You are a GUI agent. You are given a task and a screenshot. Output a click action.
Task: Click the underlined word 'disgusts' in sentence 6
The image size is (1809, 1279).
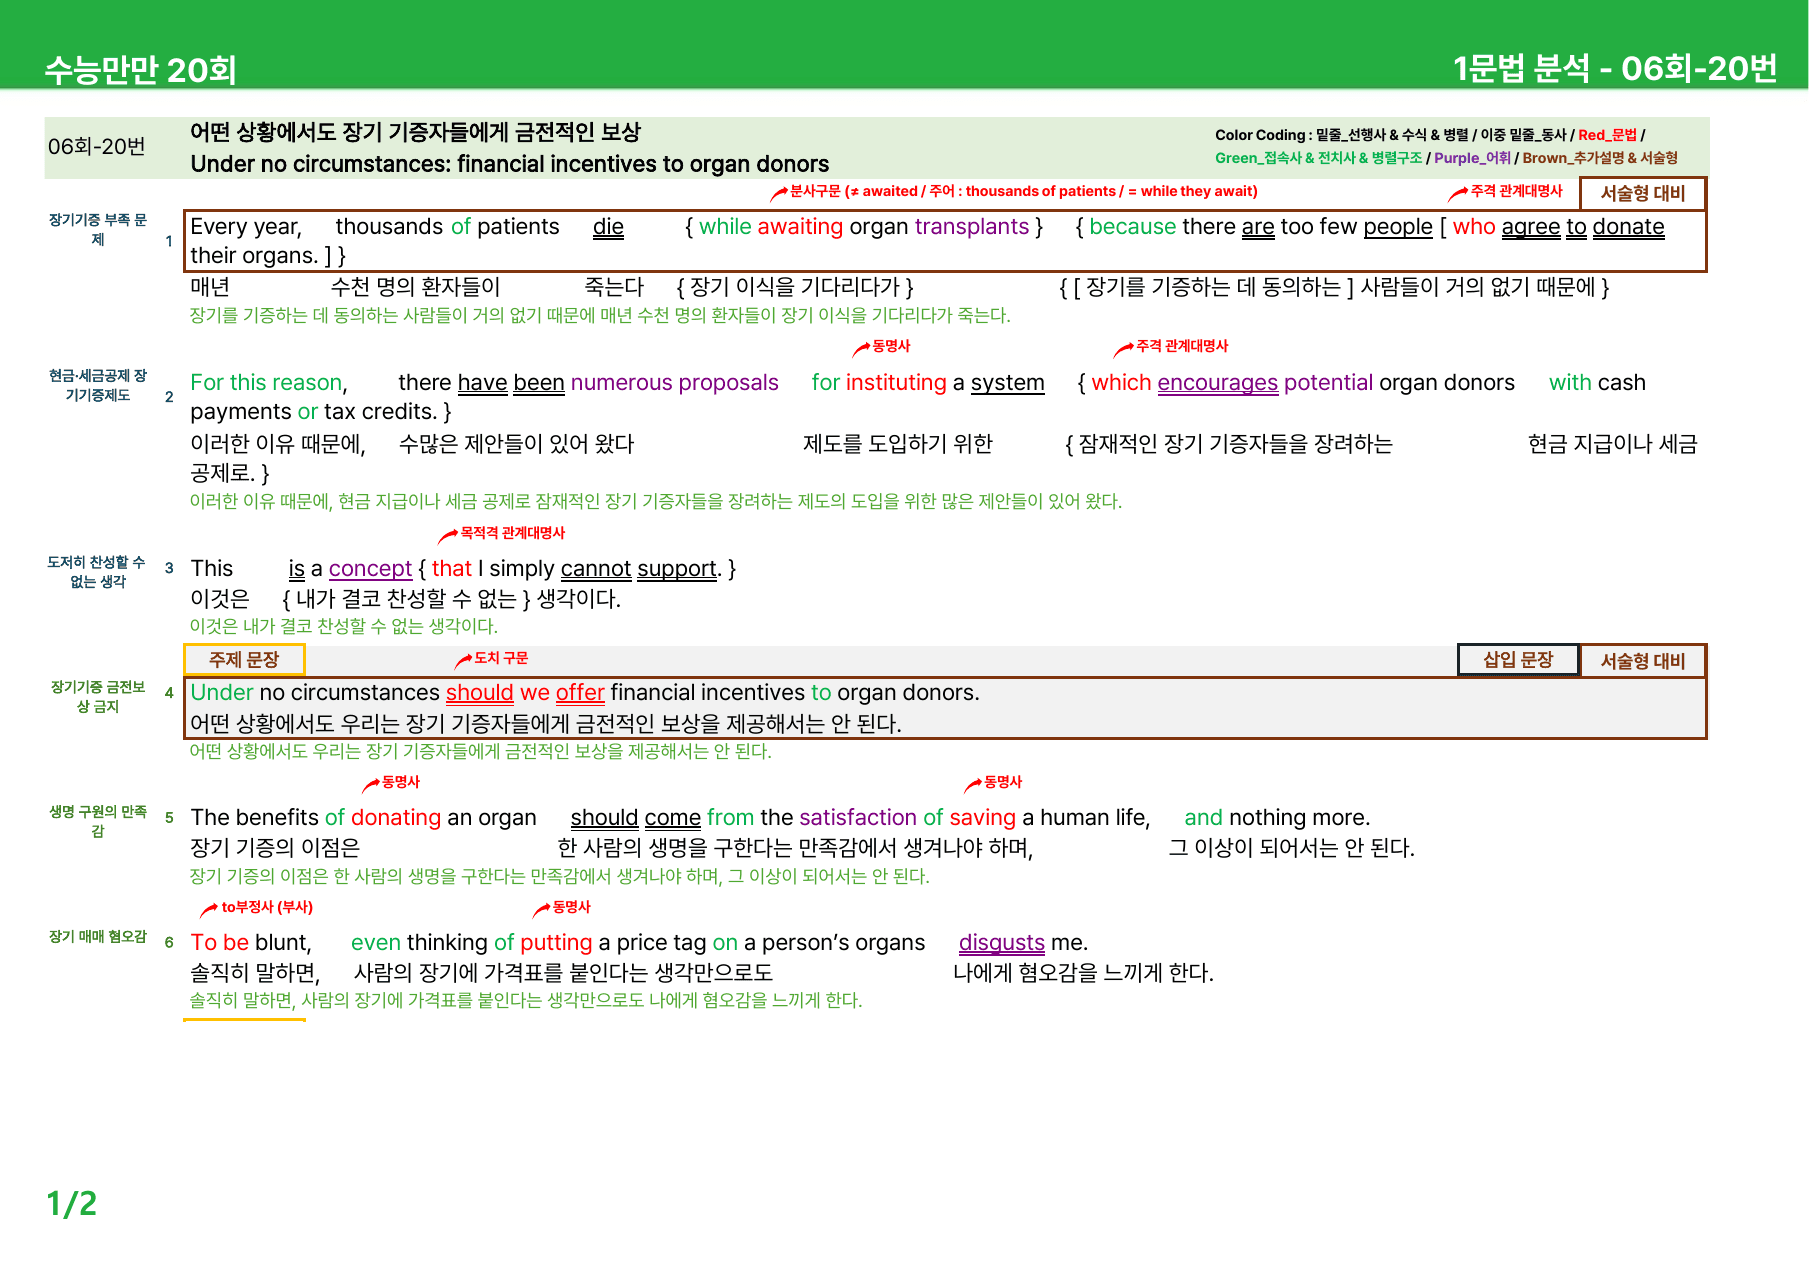(1001, 943)
